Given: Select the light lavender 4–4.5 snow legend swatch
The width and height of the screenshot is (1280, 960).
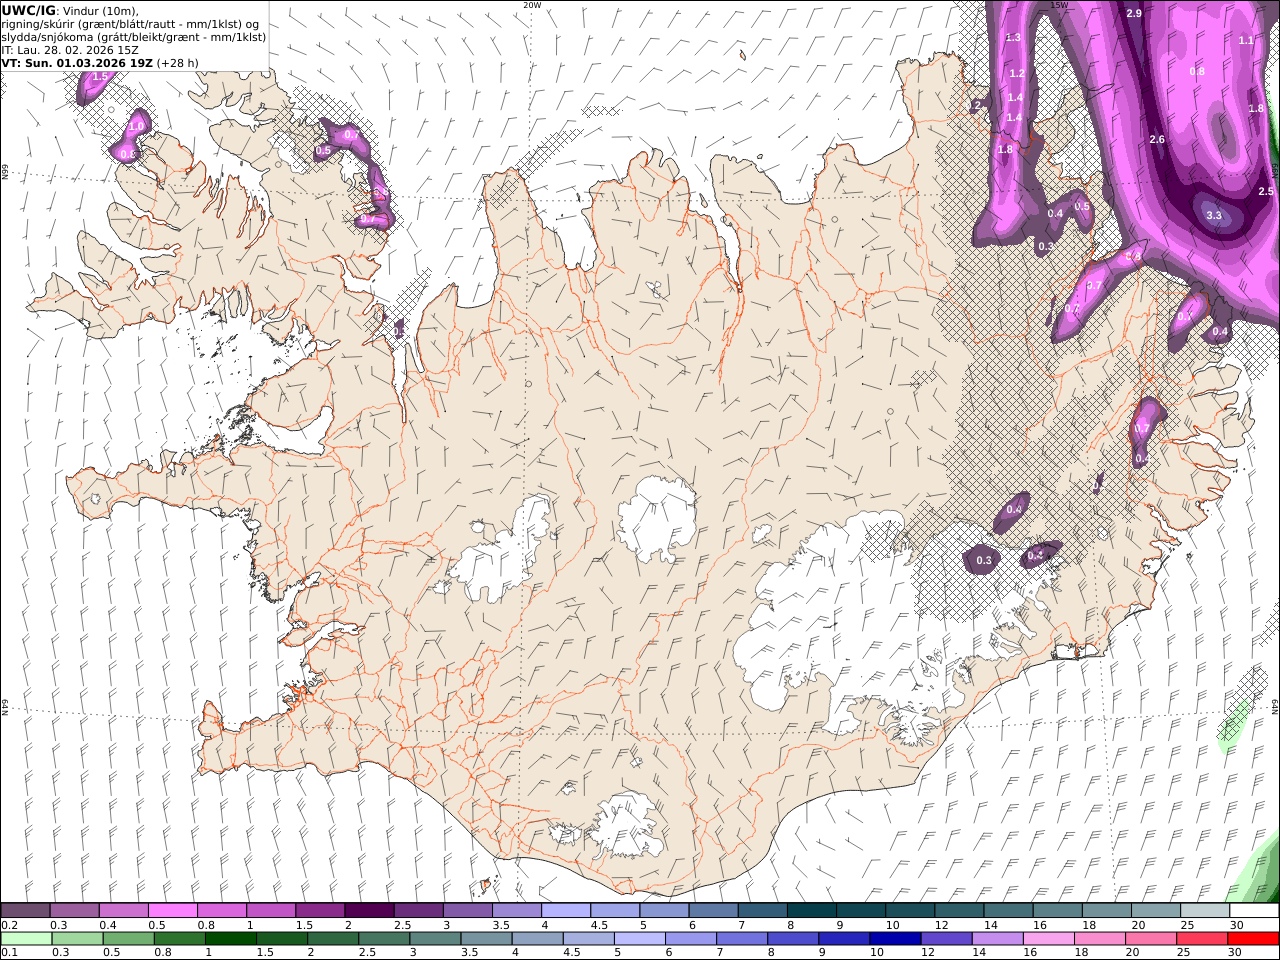Looking at the screenshot, I should [x=565, y=911].
